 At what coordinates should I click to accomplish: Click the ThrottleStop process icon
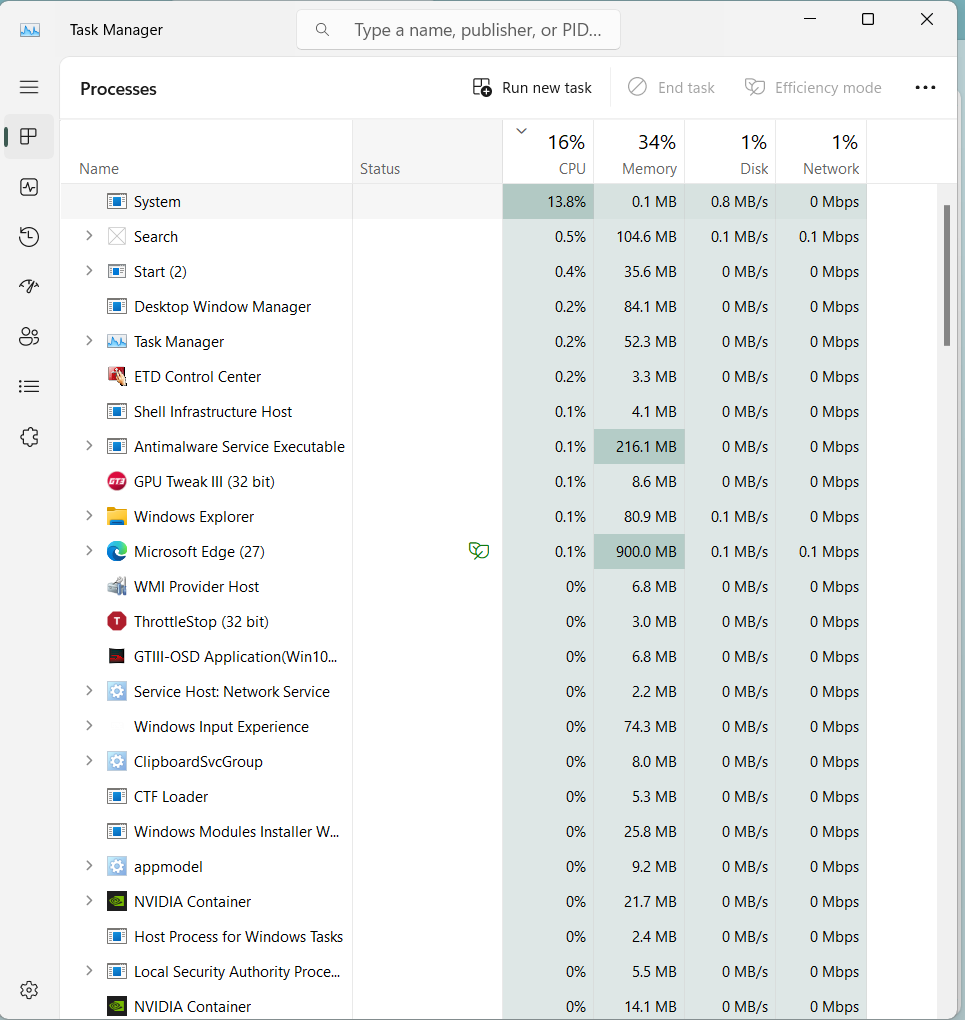[x=116, y=621]
